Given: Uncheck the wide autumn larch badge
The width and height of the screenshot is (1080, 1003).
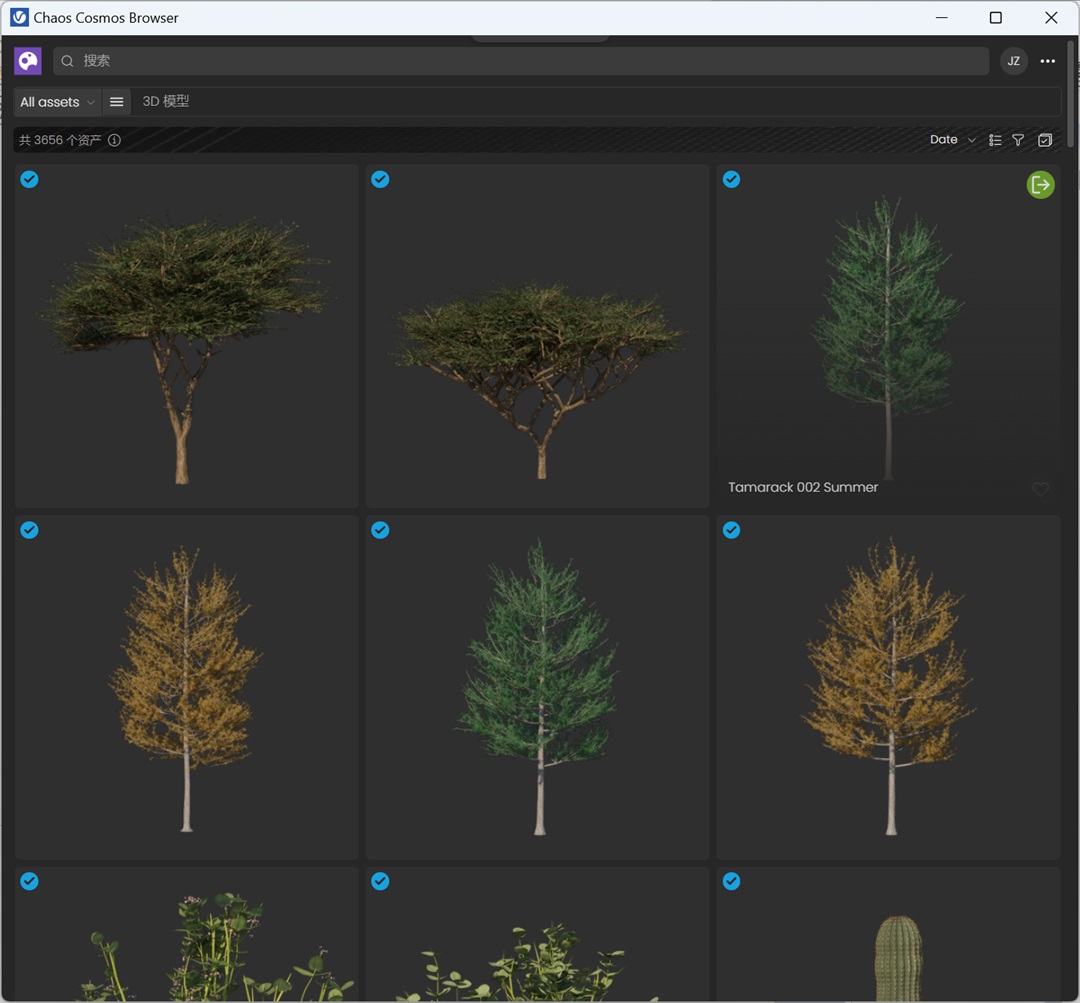Looking at the screenshot, I should coord(731,530).
